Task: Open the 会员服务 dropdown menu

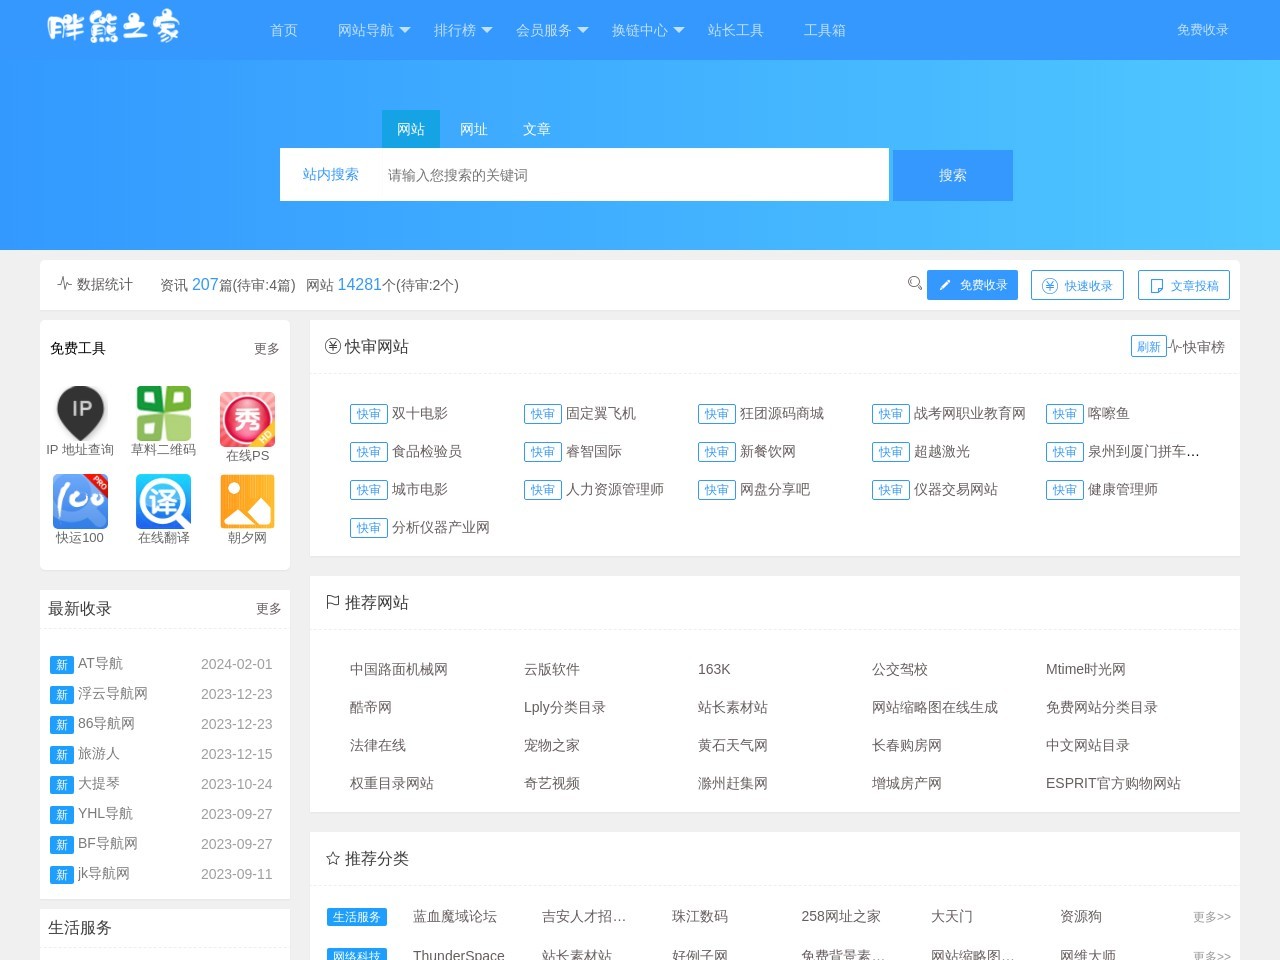Action: [552, 30]
